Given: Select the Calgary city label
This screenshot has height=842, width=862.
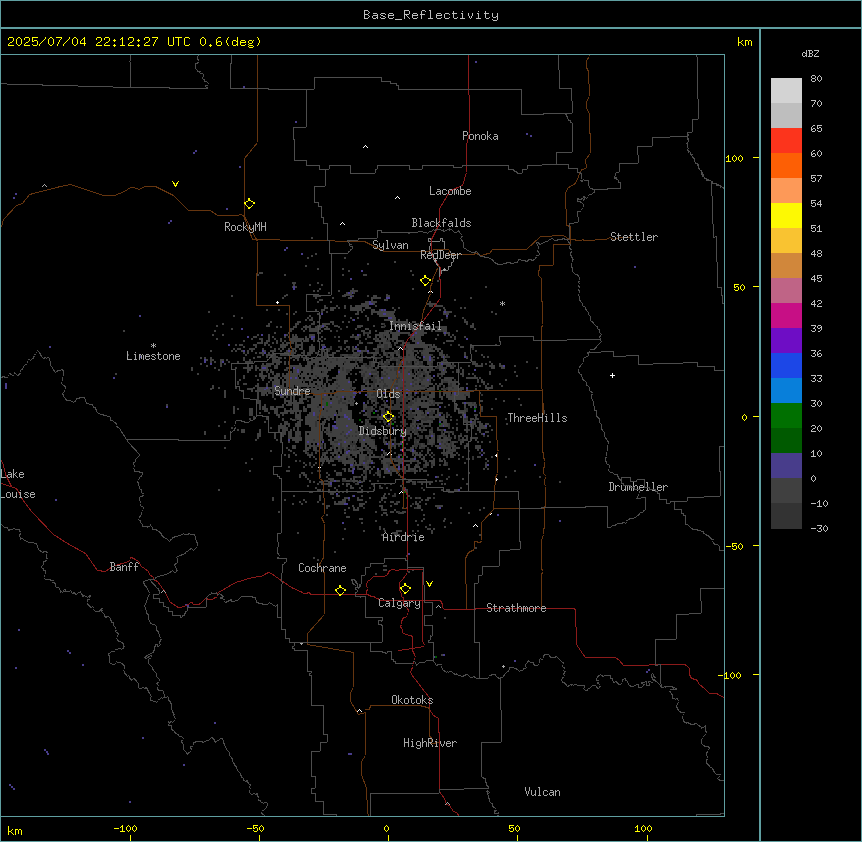Looking at the screenshot, I should tap(399, 603).
